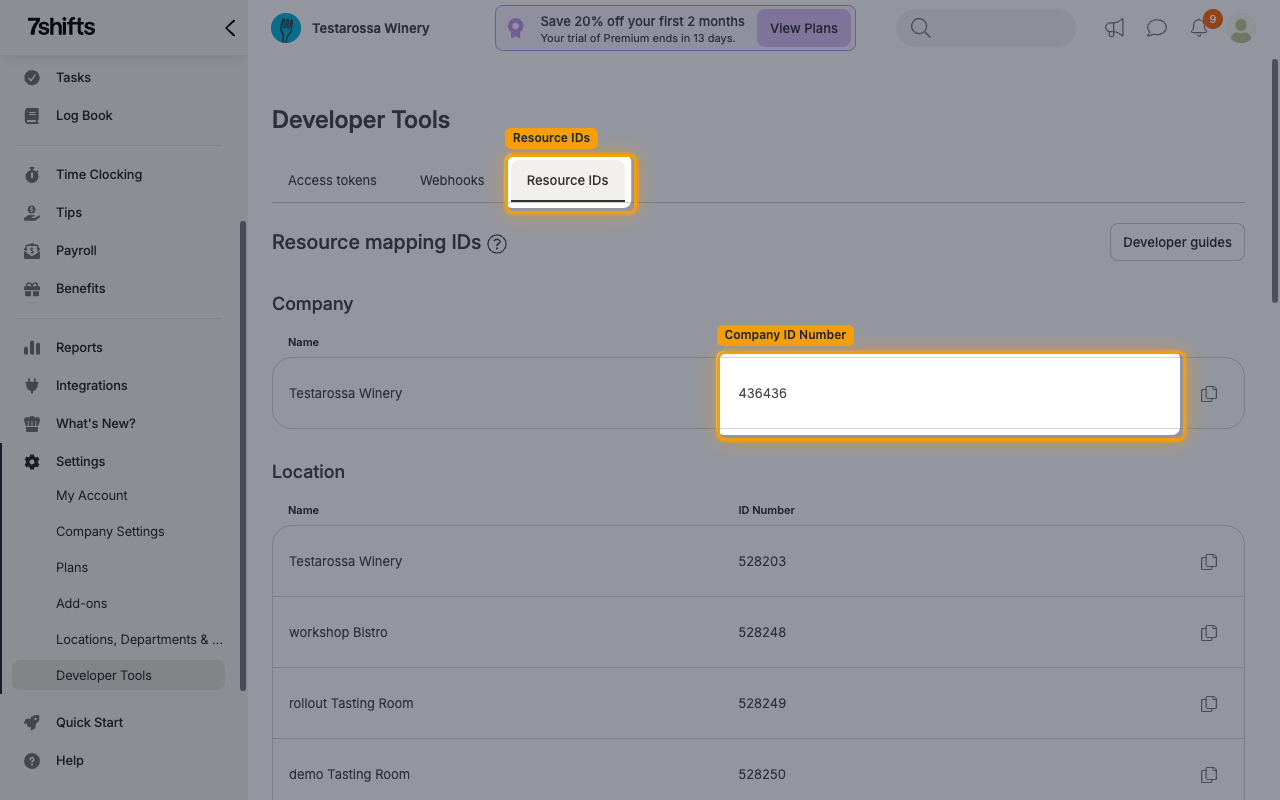Select Developer Tools in sidebar
Image resolution: width=1280 pixels, height=800 pixels.
click(118, 675)
